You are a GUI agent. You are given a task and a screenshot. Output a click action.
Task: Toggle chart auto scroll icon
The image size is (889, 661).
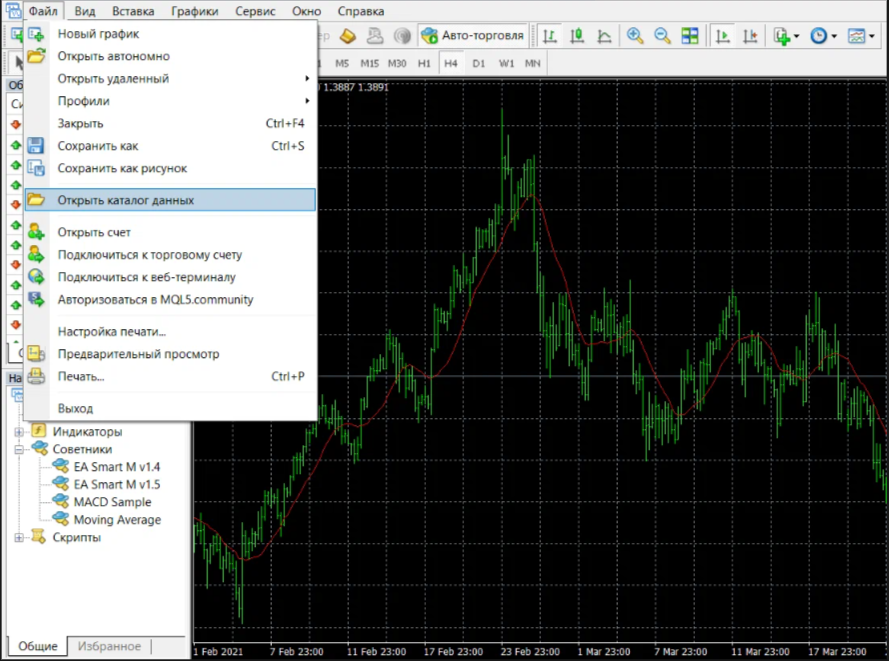tap(722, 36)
